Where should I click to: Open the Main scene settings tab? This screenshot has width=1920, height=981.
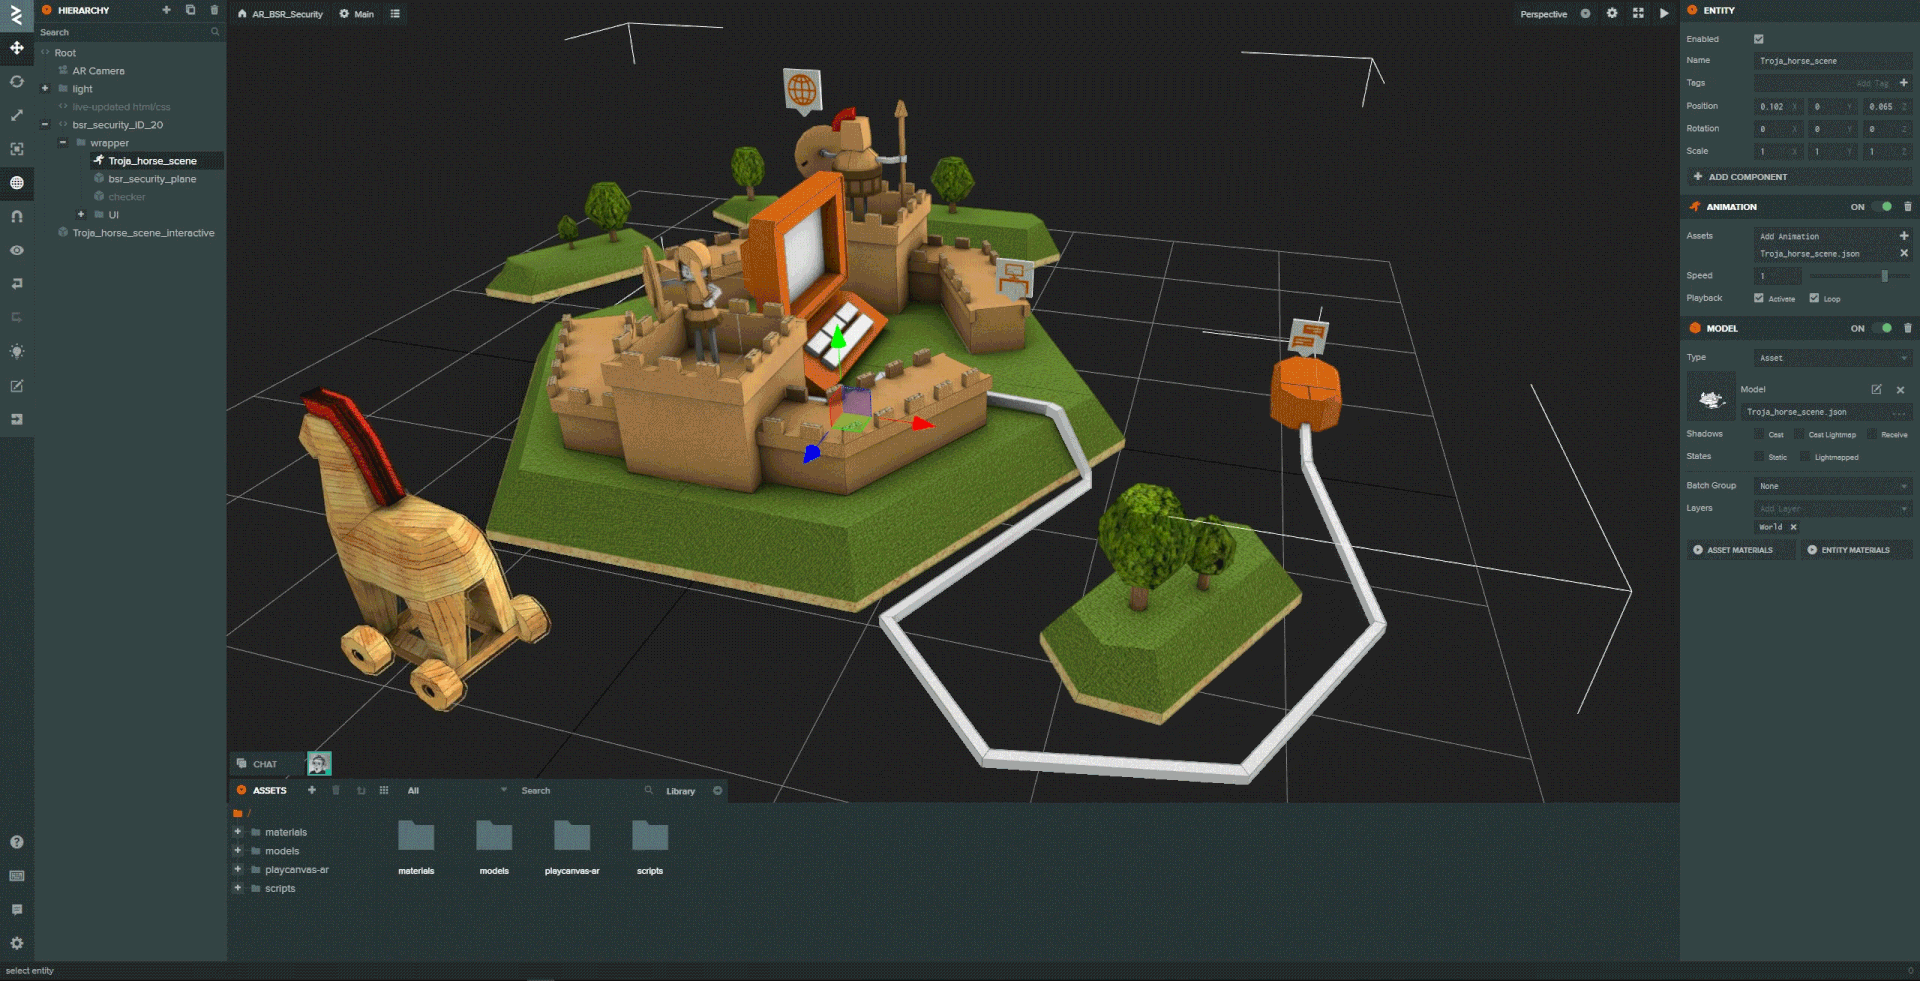click(x=356, y=14)
